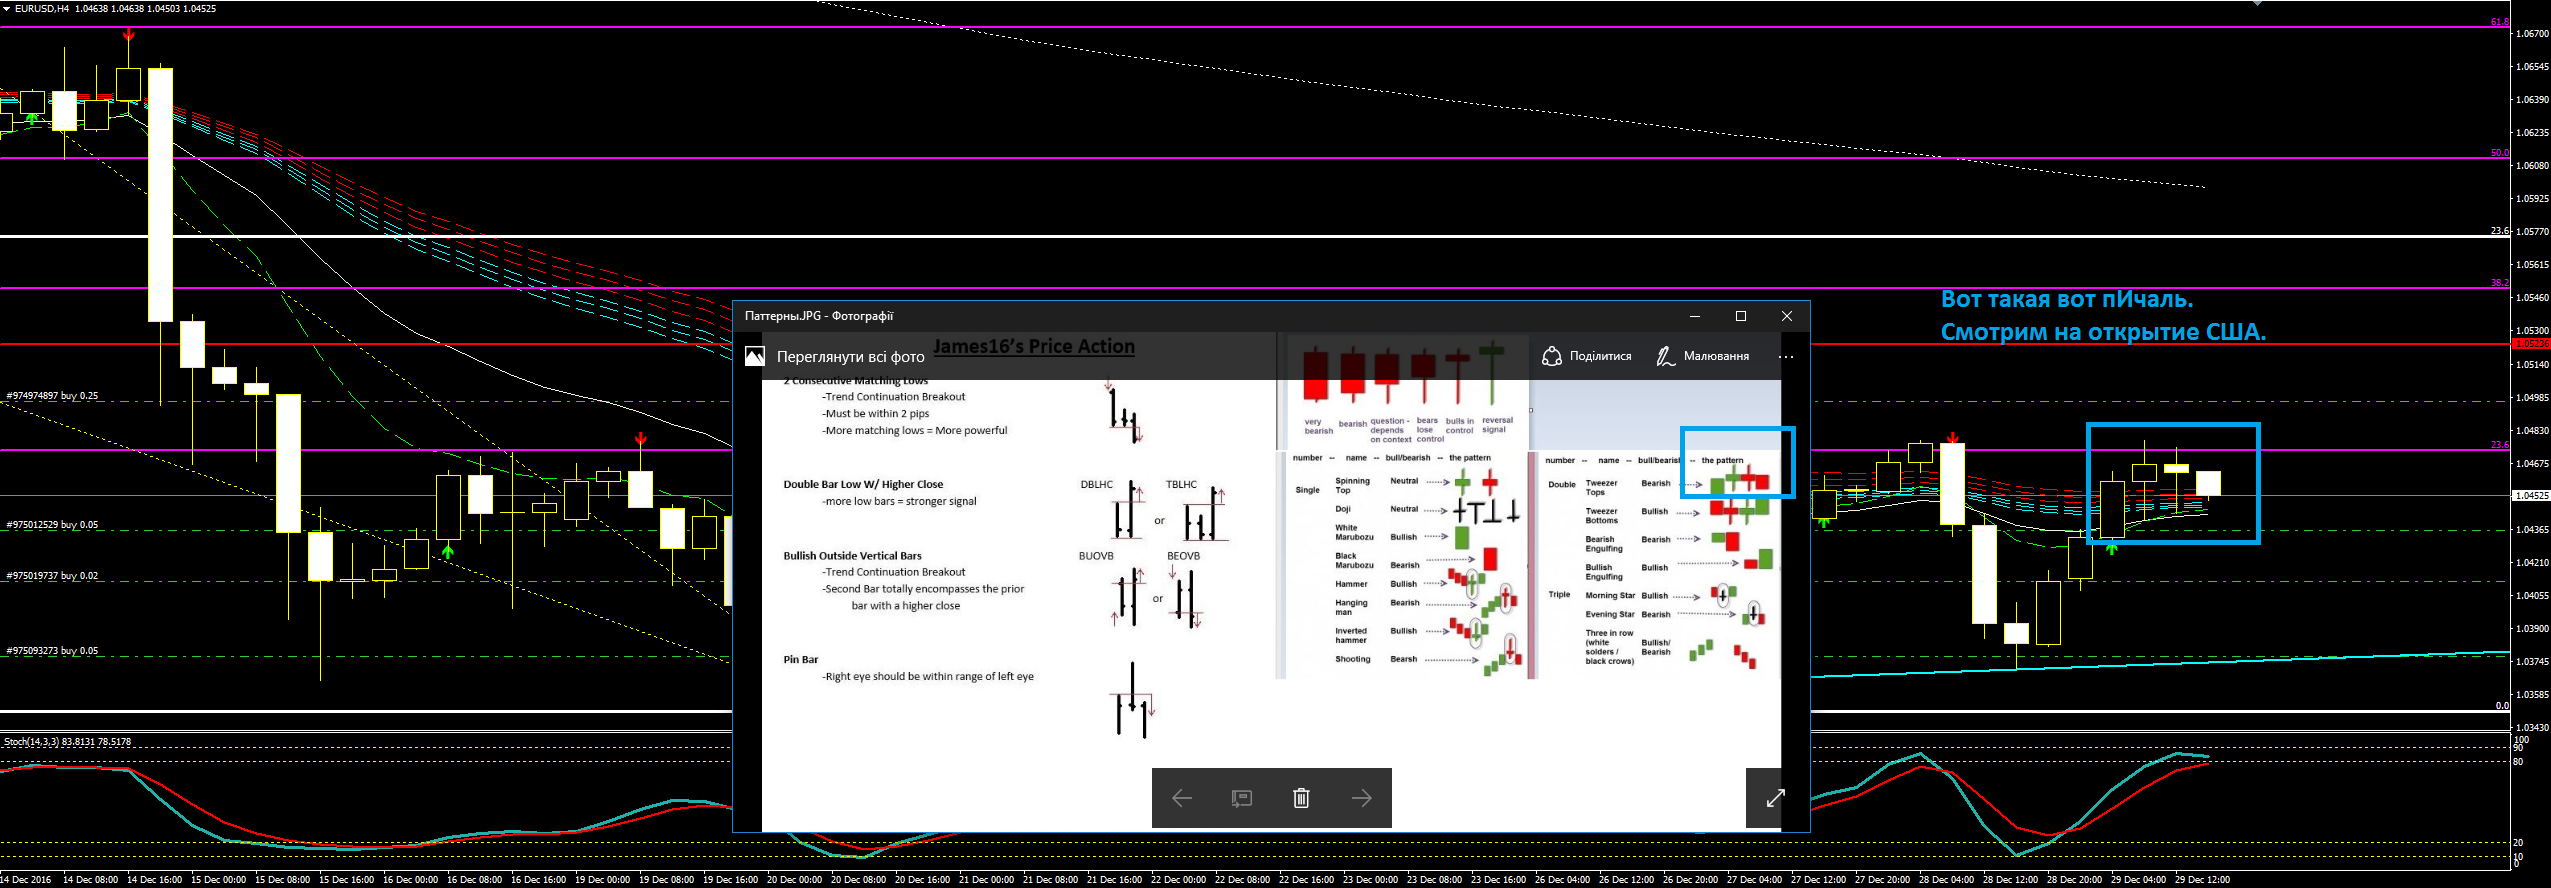Image resolution: width=2551 pixels, height=888 pixels.
Task: Click the 38.2 Fibonacci level label
Action: coord(2499,283)
